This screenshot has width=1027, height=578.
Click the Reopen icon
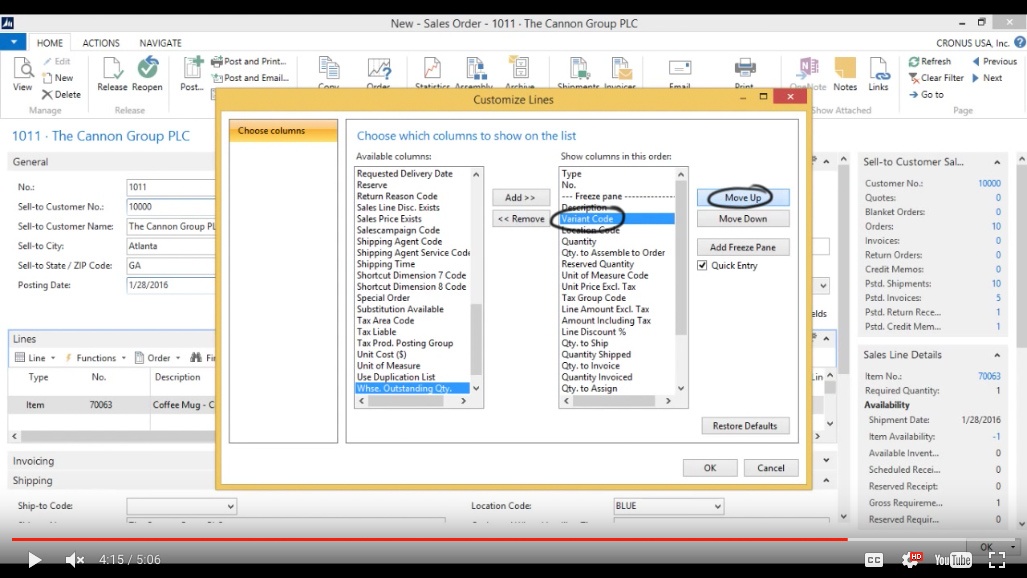[x=147, y=74]
